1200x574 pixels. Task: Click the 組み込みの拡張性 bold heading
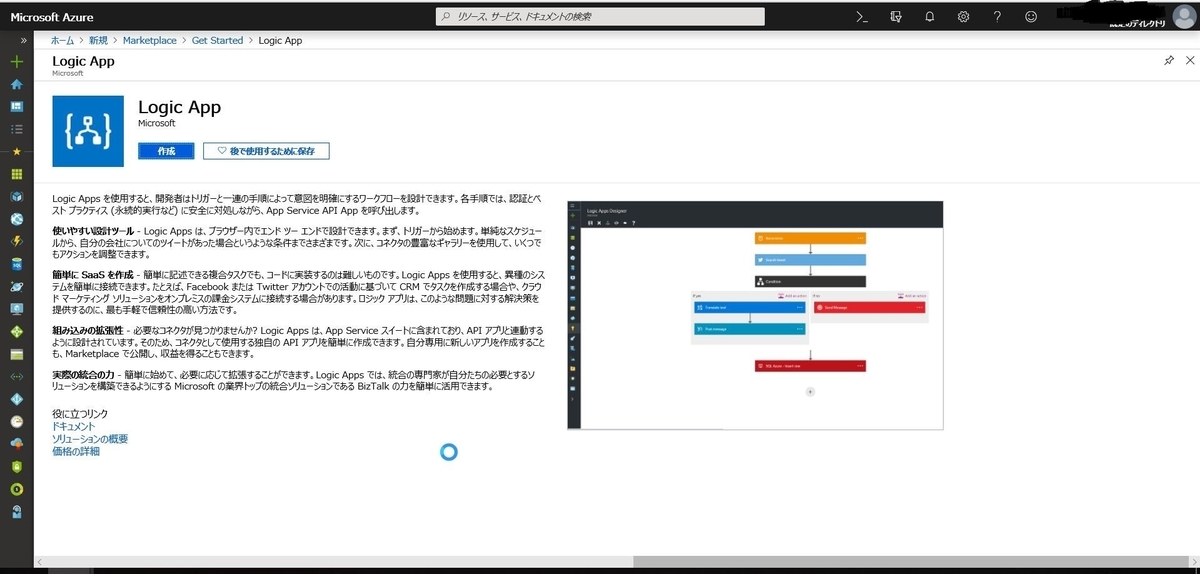pyautogui.click(x=87, y=330)
